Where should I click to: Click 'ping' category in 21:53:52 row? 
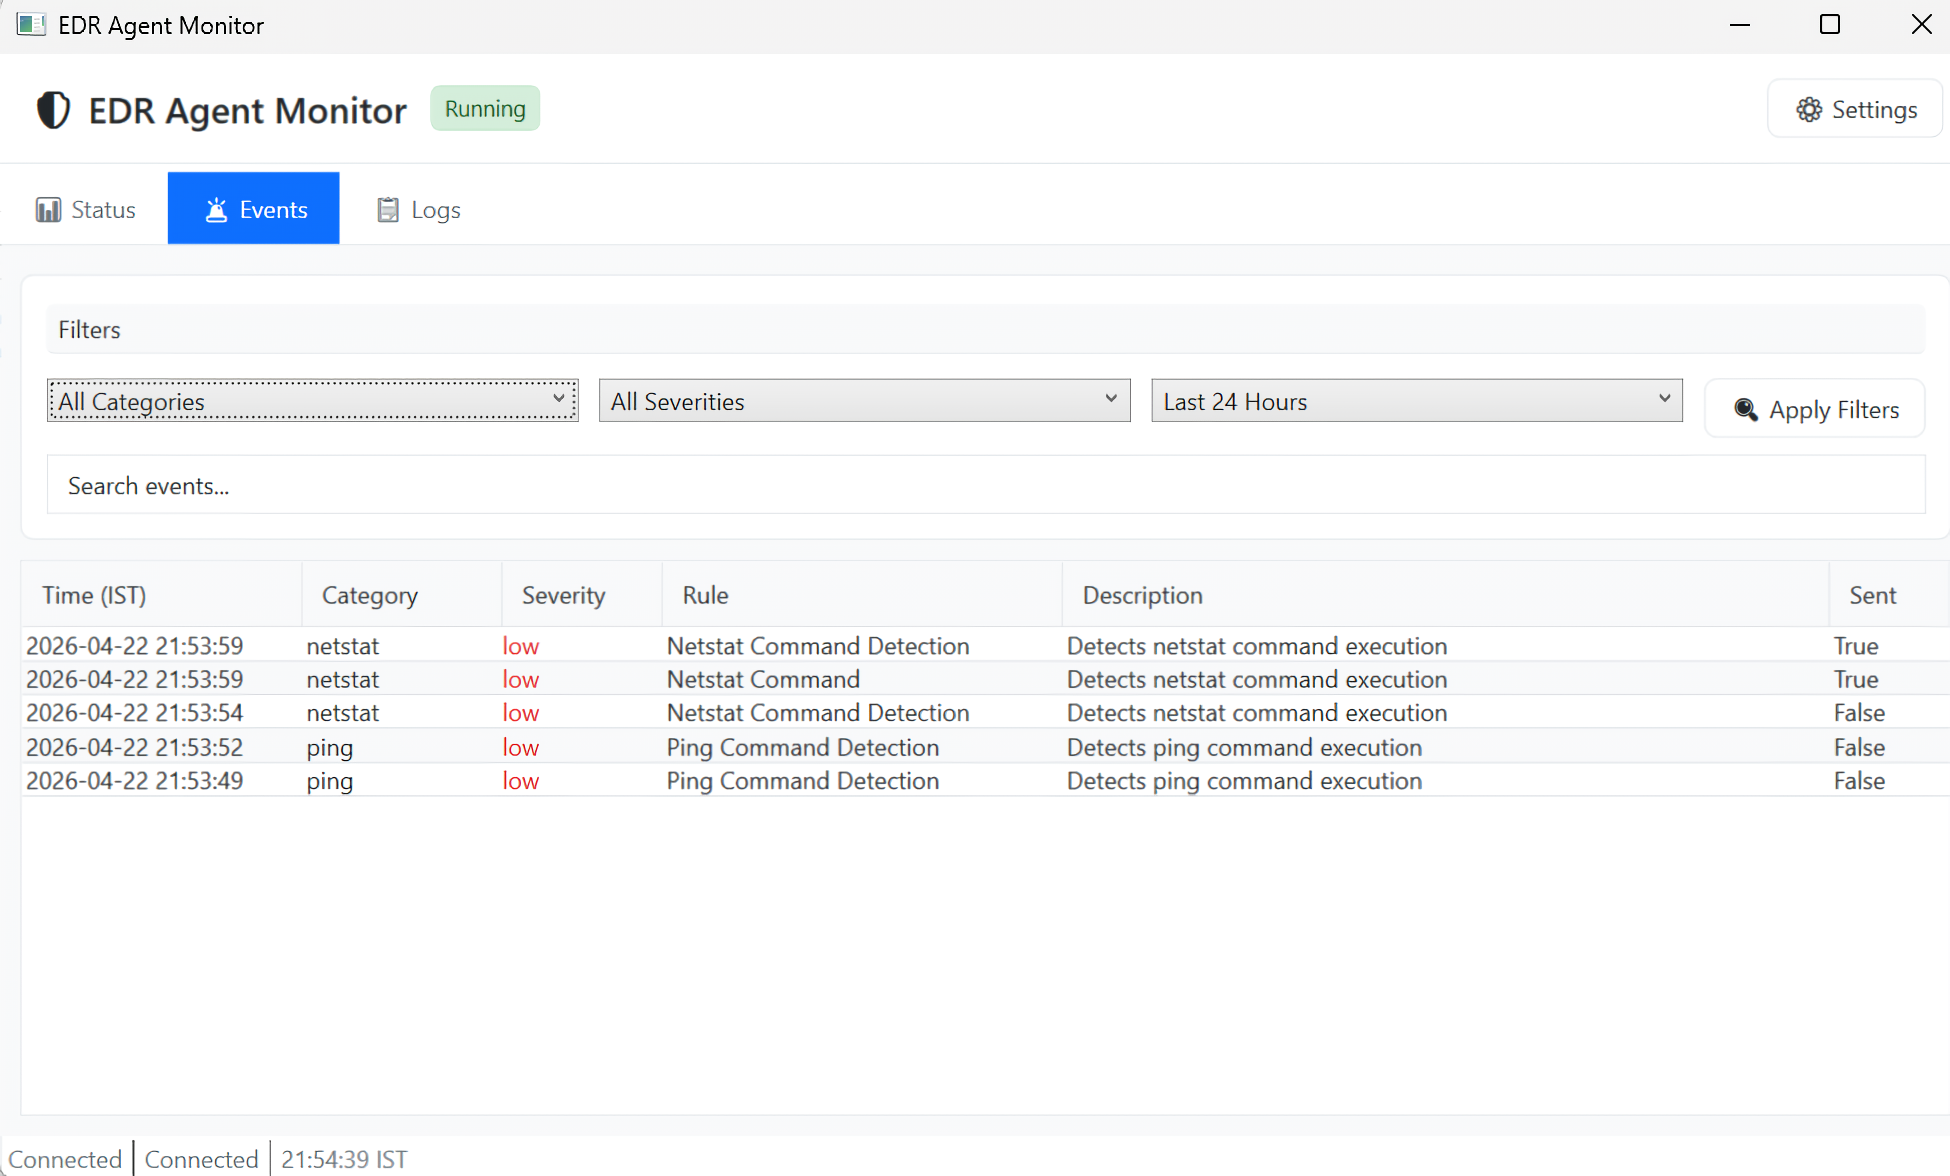point(330,748)
